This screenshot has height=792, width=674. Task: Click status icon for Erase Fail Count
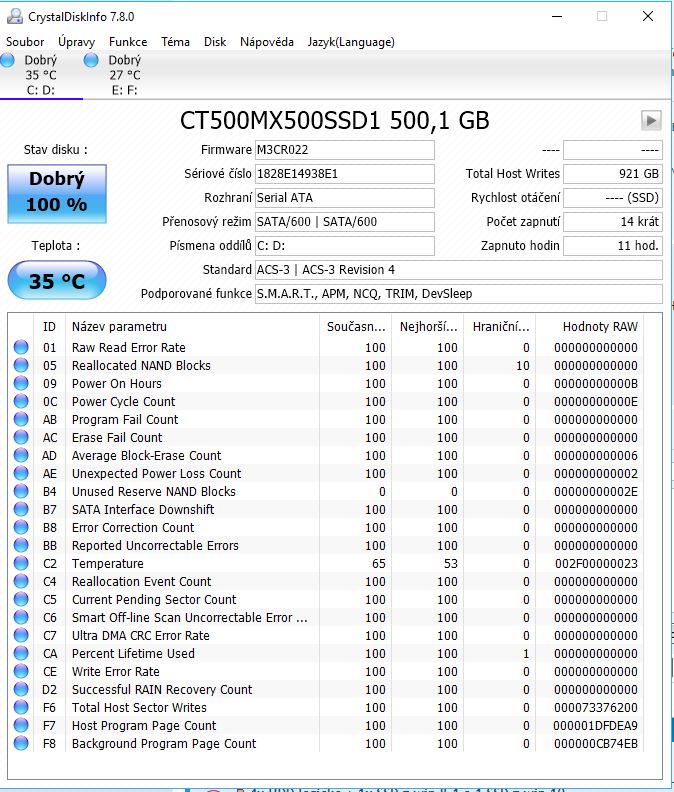coord(21,437)
